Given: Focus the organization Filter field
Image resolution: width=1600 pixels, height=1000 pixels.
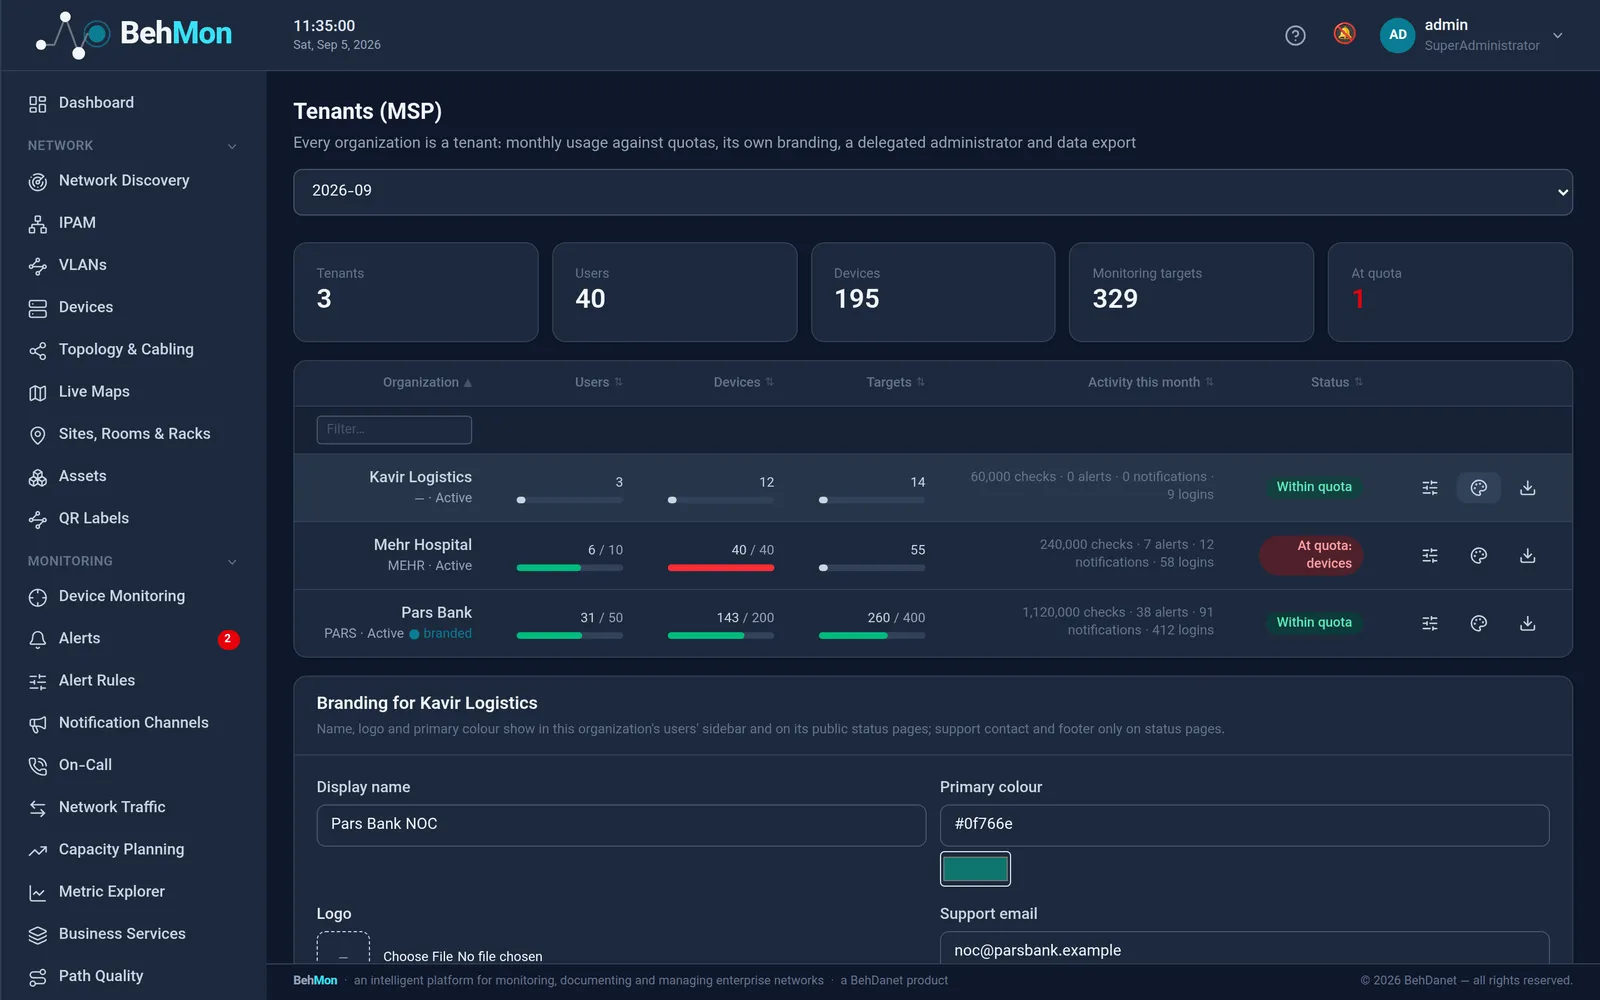Looking at the screenshot, I should click(394, 430).
